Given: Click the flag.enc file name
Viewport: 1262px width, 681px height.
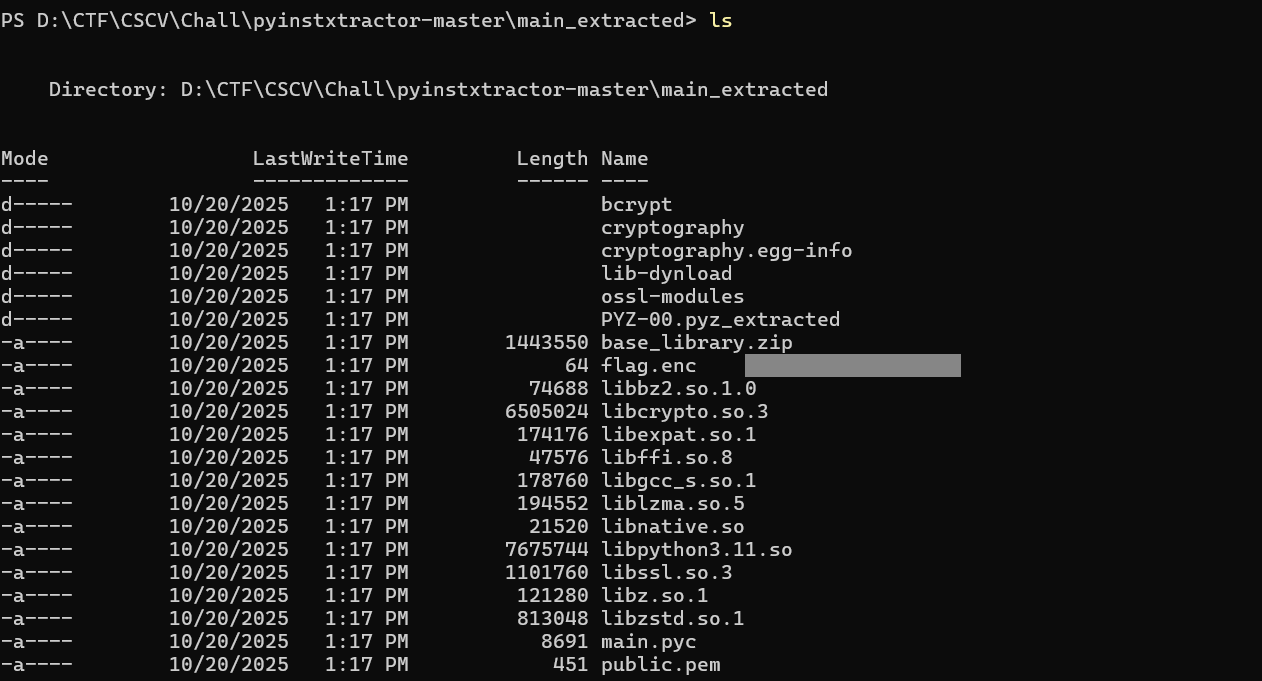Looking at the screenshot, I should (648, 366).
